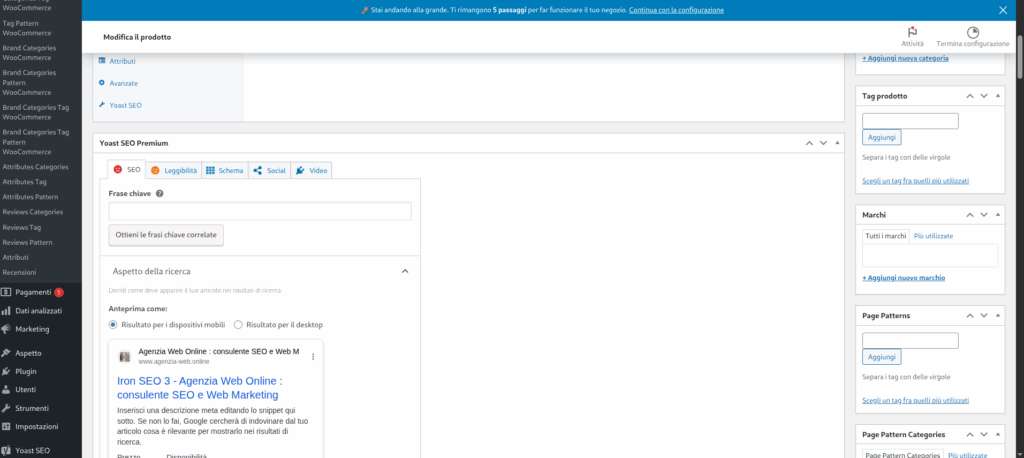
Task: Move Marchi panel down
Action: [984, 214]
